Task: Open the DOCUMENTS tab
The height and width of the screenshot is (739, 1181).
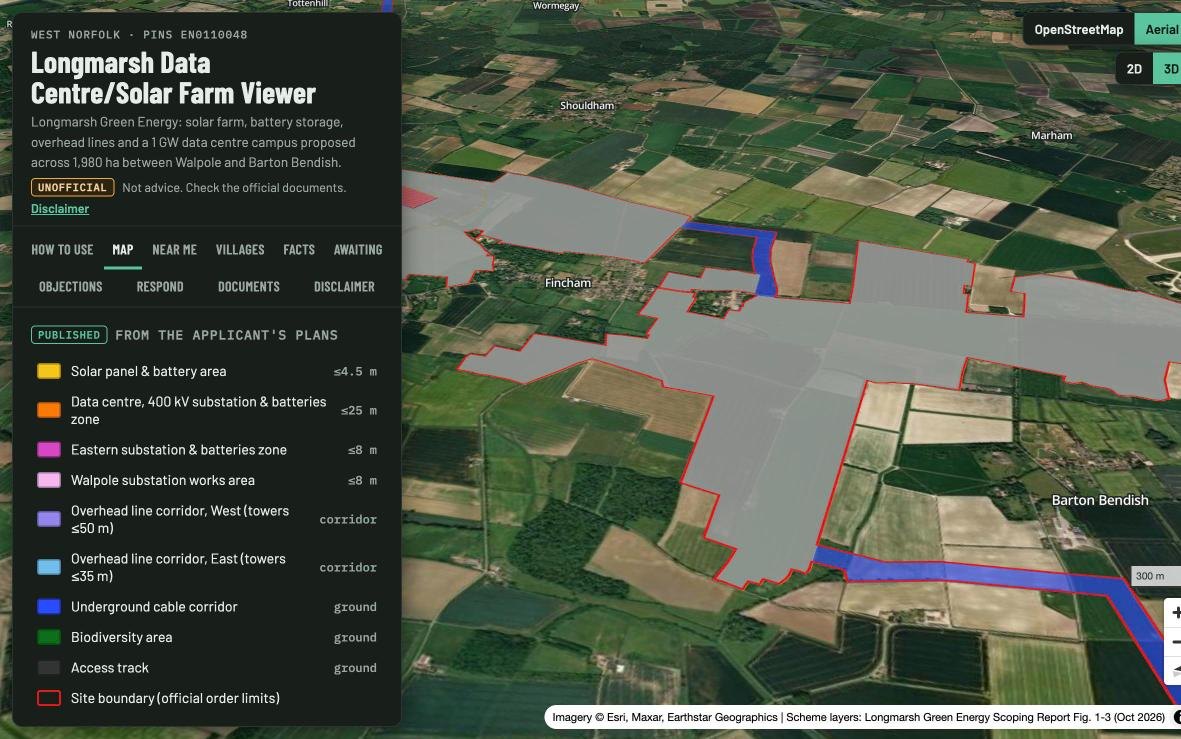Action: click(x=249, y=286)
